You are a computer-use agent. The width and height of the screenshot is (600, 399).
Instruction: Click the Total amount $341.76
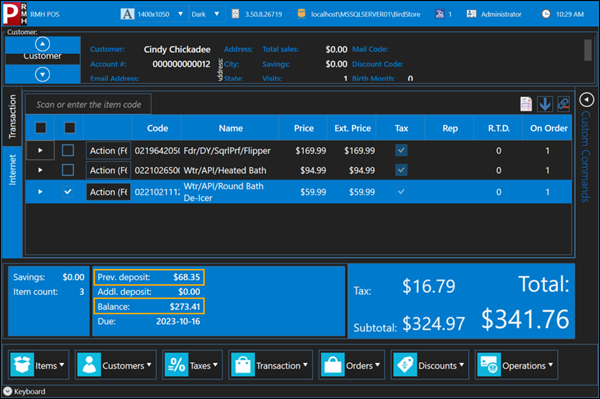point(525,319)
